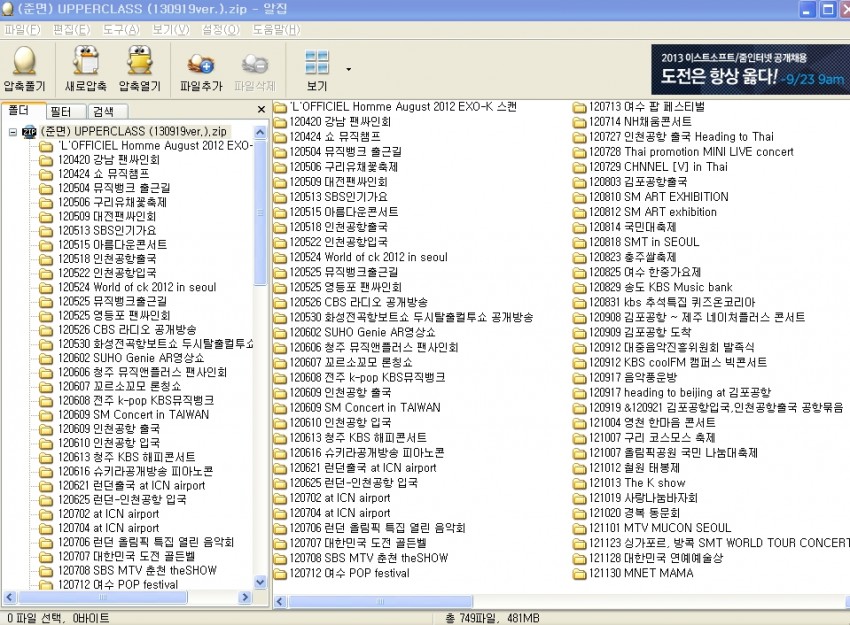The image size is (850, 625).
Task: Click the file list horizontal scrollbar thumb
Action: (x=381, y=601)
